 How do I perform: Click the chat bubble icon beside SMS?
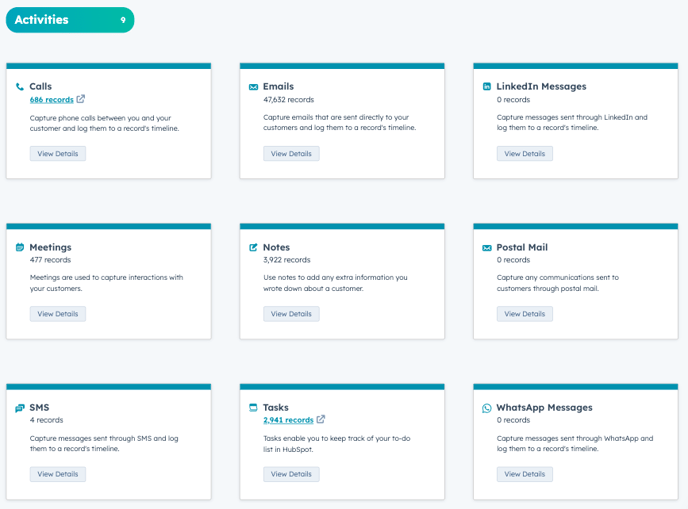[x=20, y=408]
